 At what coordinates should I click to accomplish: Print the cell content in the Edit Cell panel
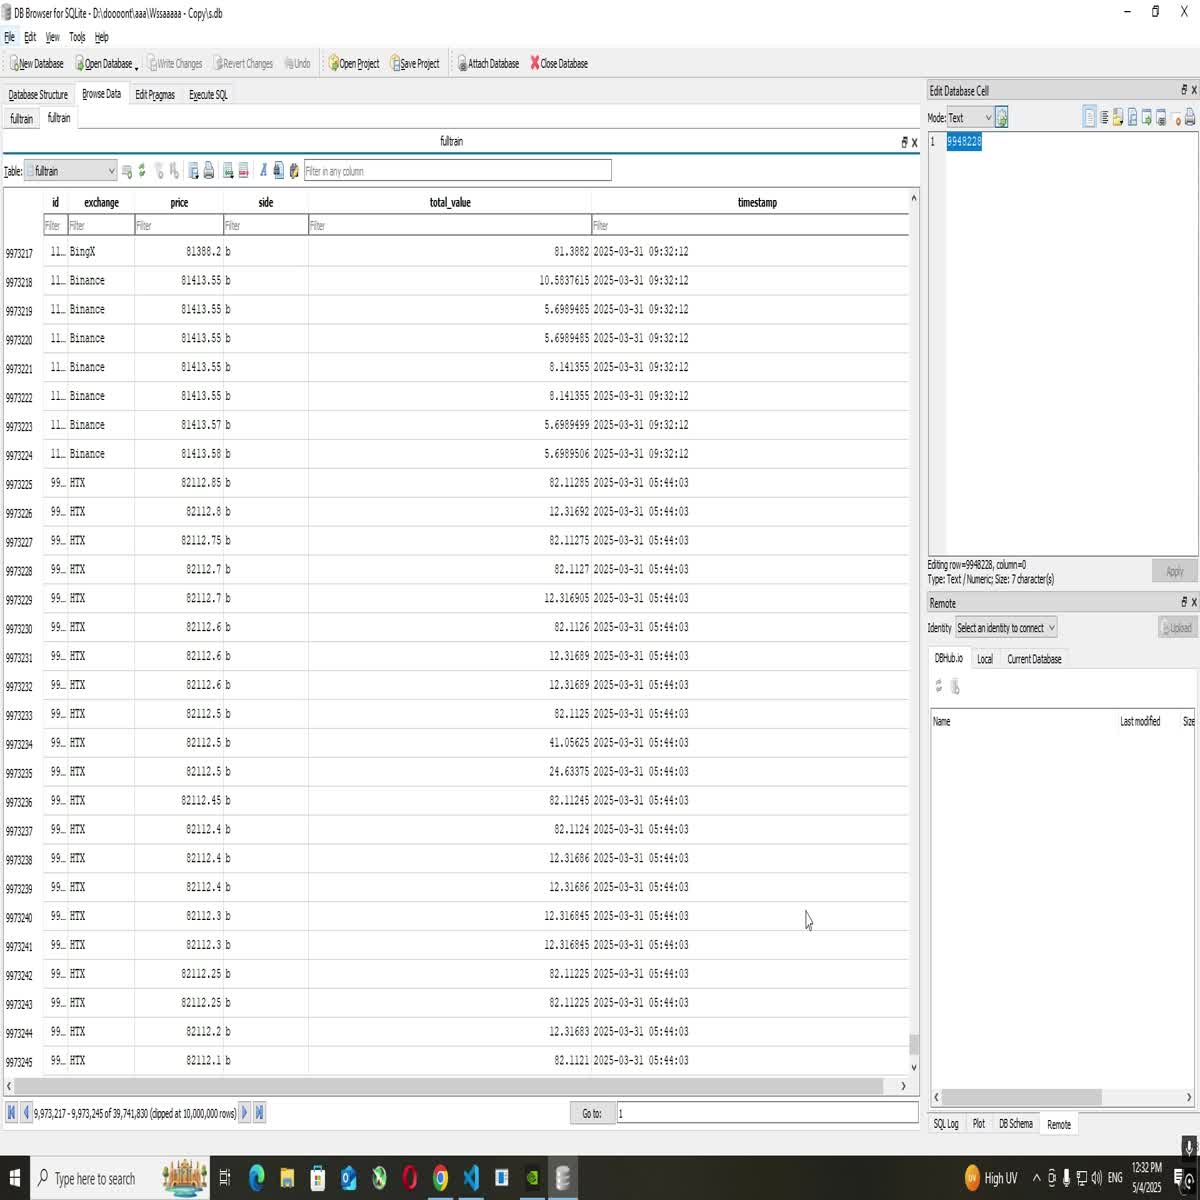click(x=1189, y=117)
